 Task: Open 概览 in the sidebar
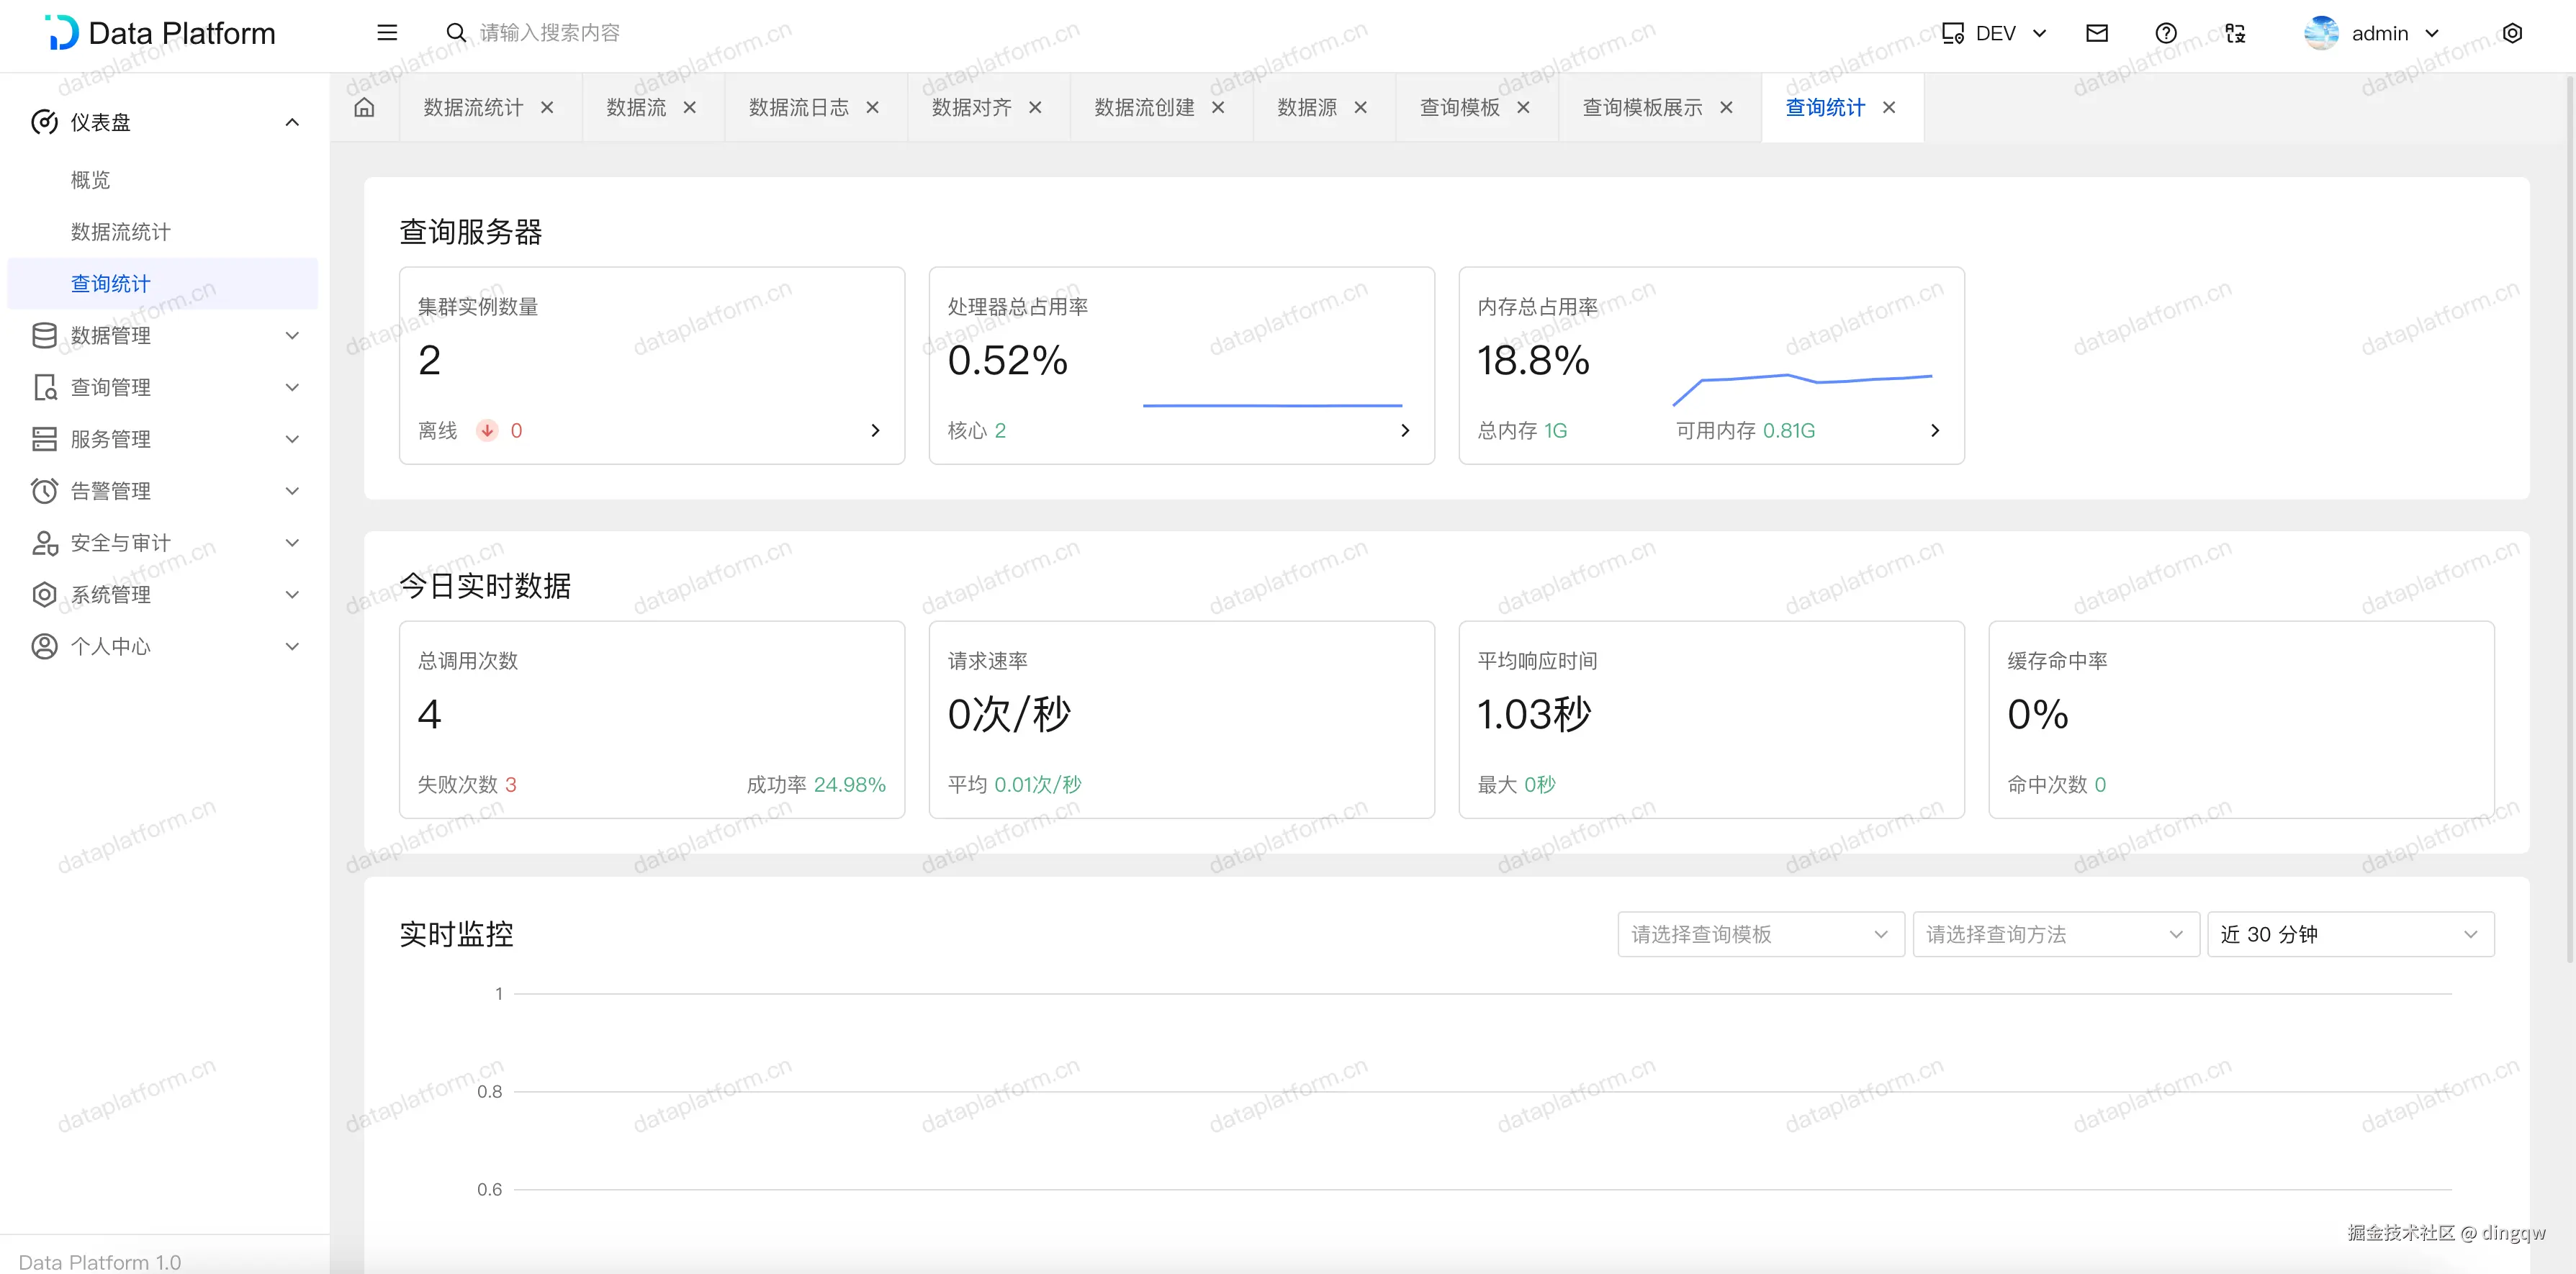point(90,180)
